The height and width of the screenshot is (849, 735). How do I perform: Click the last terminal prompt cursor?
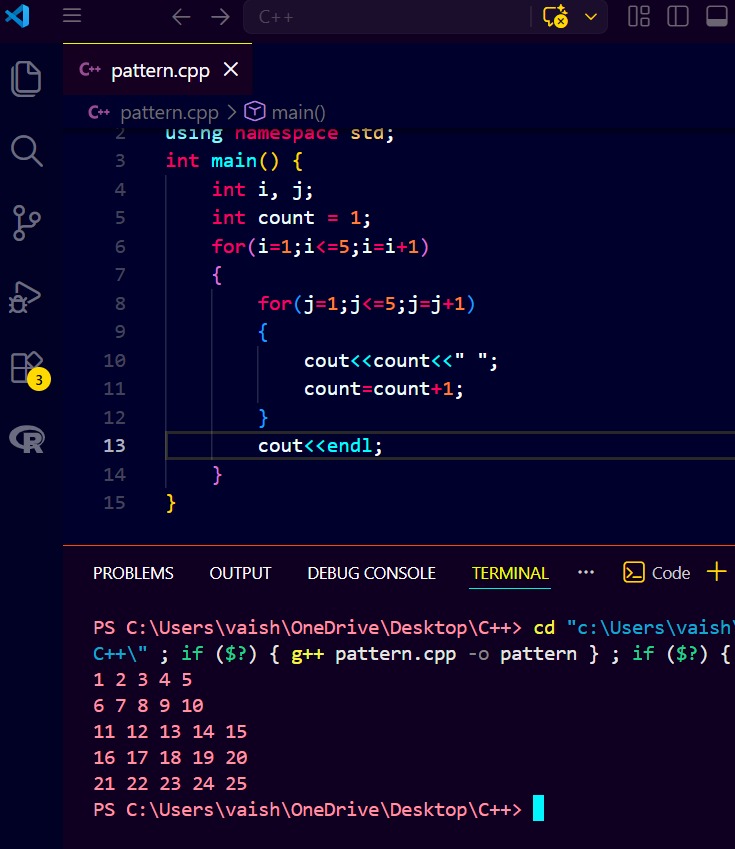(538, 808)
